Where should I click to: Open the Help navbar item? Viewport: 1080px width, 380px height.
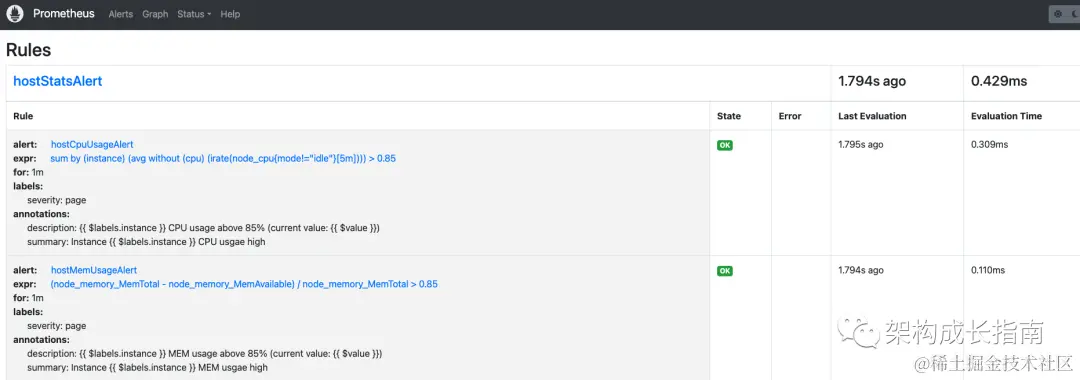(230, 14)
